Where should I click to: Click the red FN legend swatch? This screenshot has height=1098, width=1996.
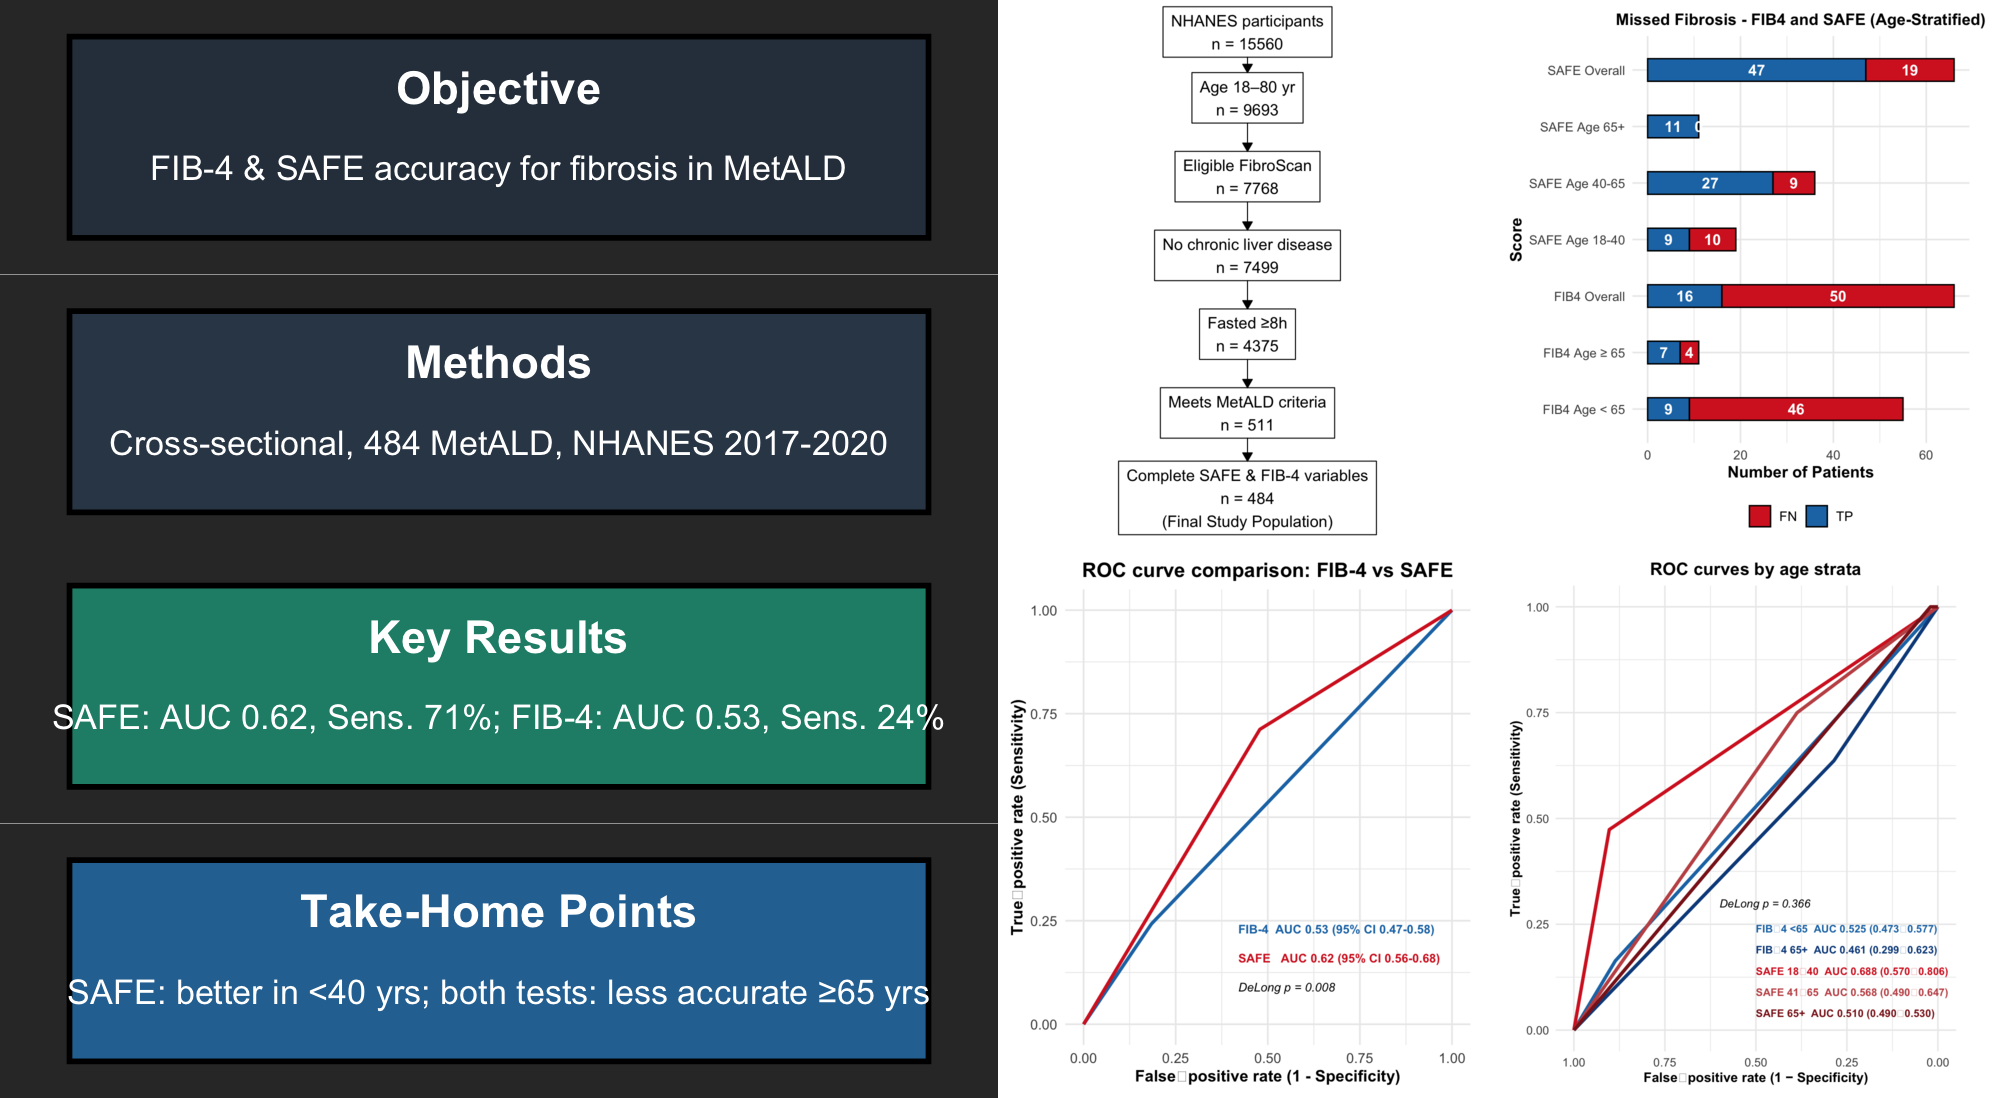point(1759,516)
